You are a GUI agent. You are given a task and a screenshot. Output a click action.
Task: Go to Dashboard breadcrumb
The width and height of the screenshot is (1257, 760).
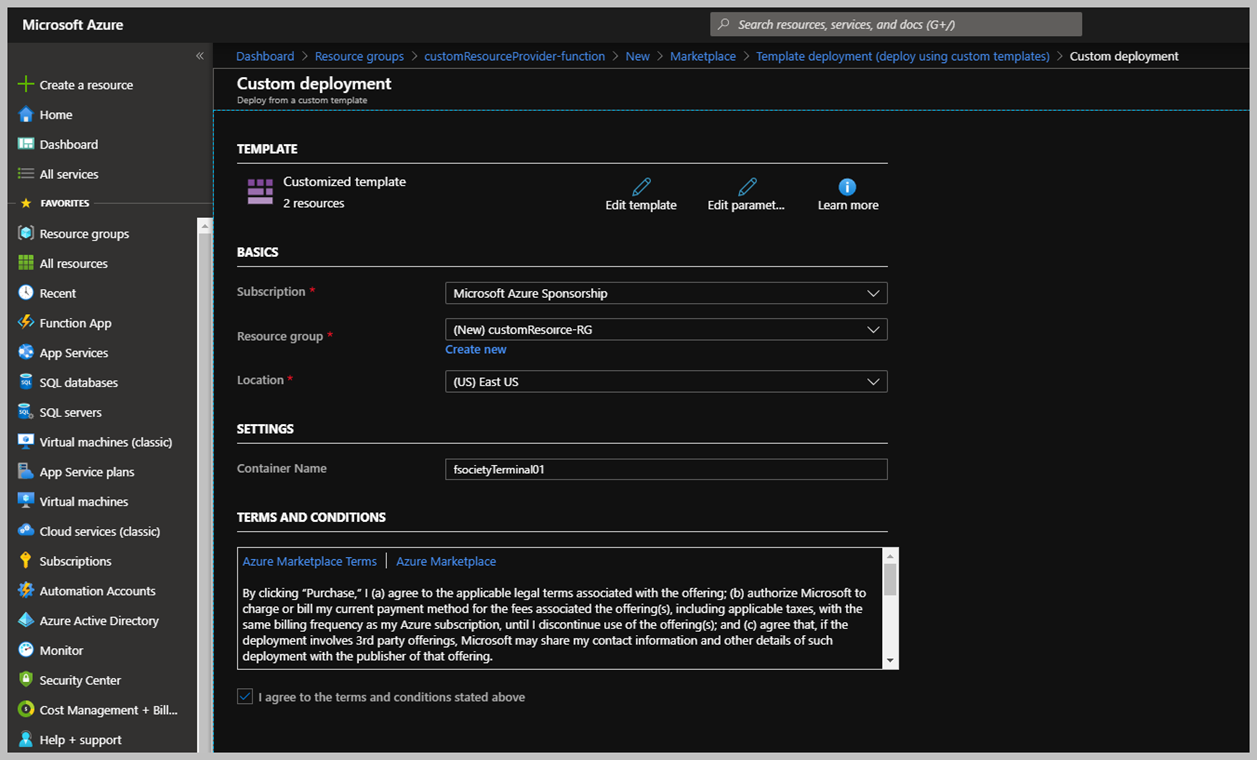click(265, 57)
